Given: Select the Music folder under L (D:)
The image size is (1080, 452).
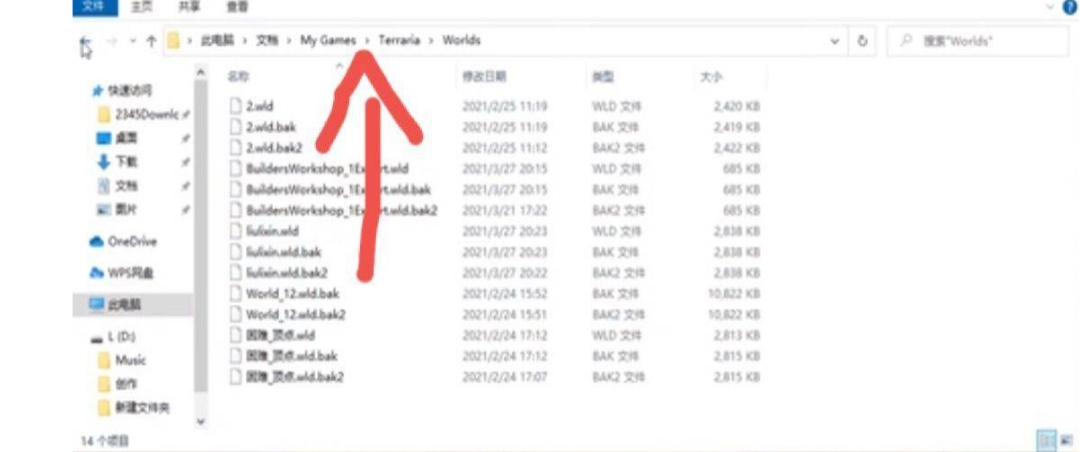Looking at the screenshot, I should tap(130, 360).
